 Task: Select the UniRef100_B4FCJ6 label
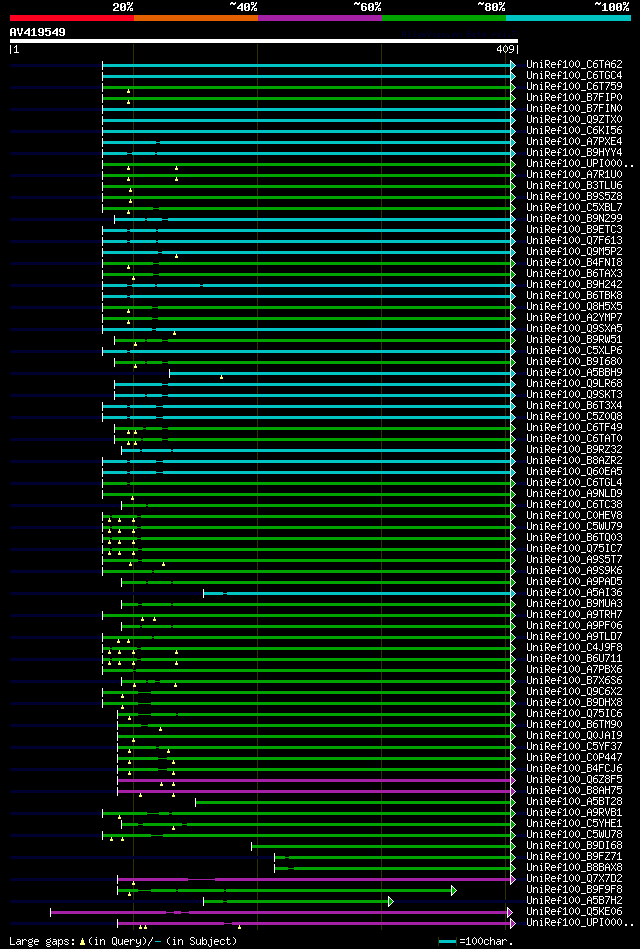(575, 769)
